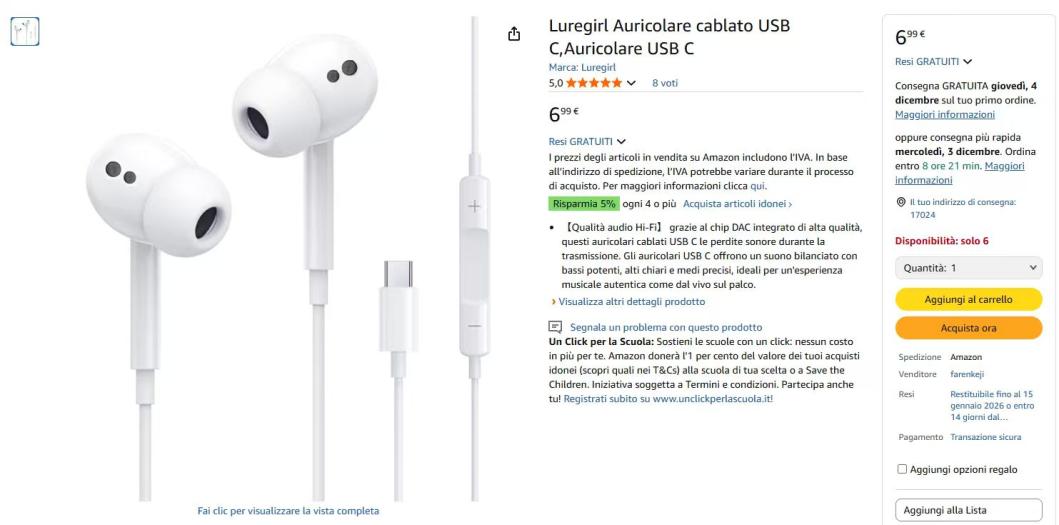Viewport: 1059px width, 525px height.
Task: Click Transazione sicura payment link
Action: (985, 437)
